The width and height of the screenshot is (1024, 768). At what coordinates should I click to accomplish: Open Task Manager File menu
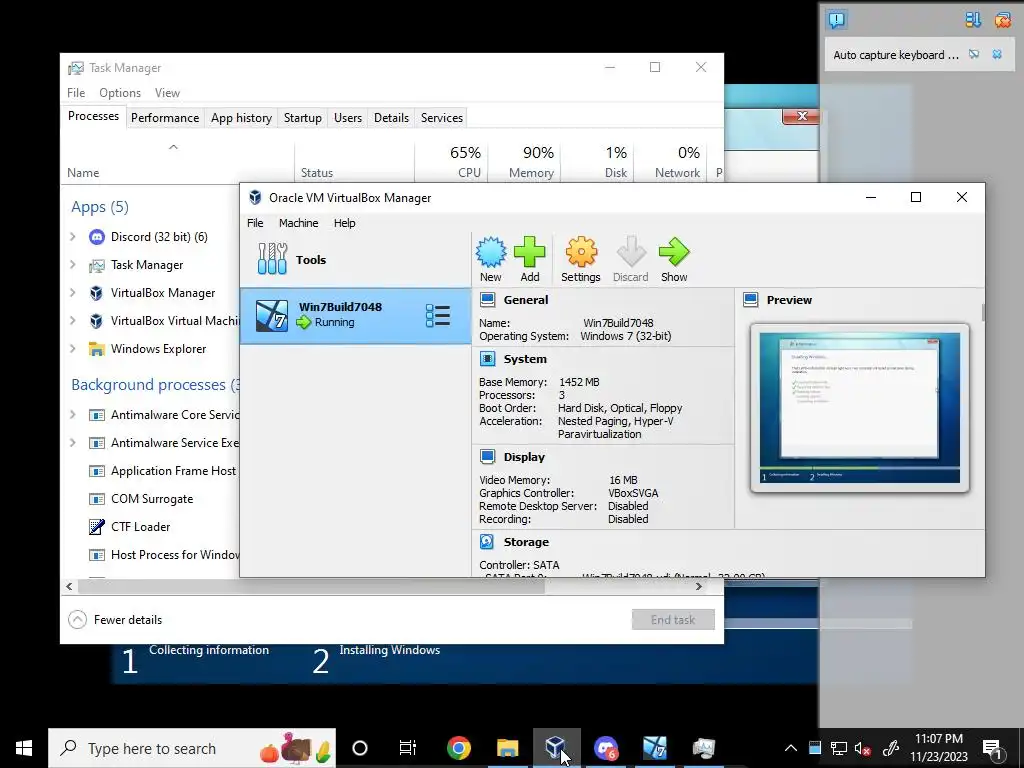tap(76, 93)
